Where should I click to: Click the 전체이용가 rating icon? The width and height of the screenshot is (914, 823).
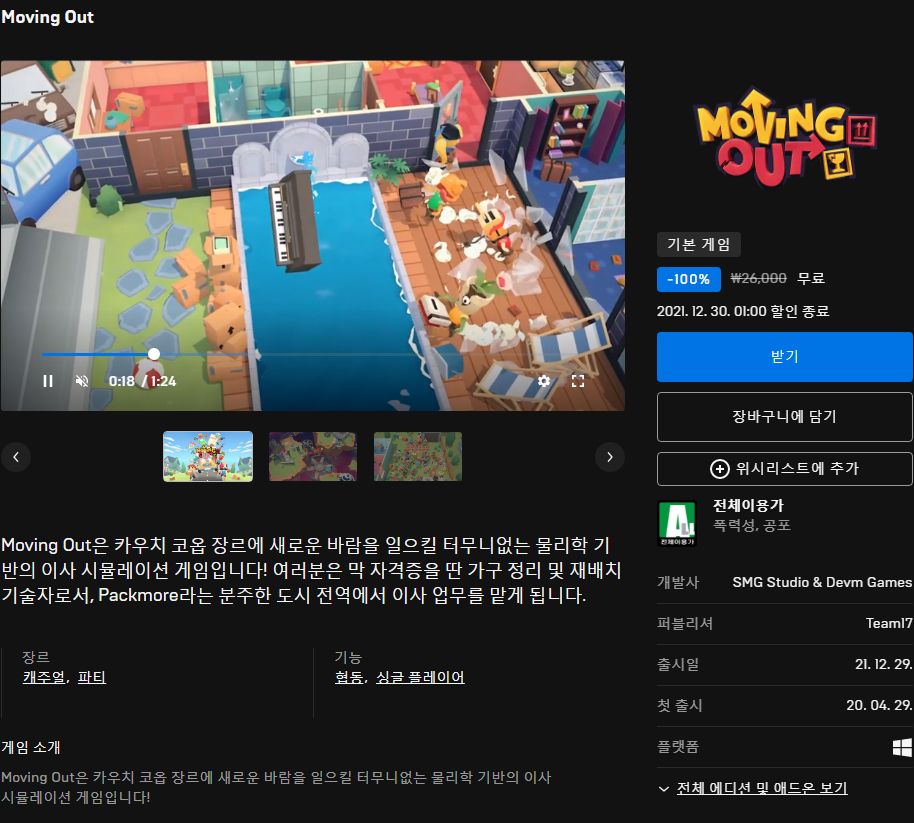click(x=677, y=523)
